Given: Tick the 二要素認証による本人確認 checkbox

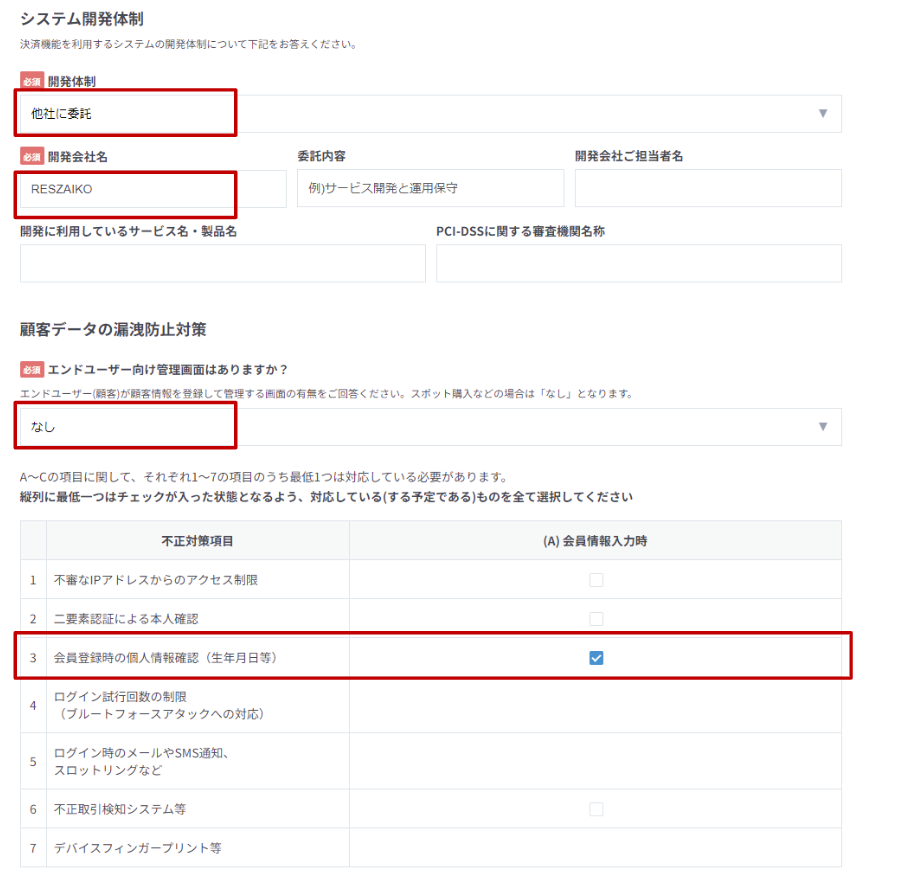Looking at the screenshot, I should 596,619.
